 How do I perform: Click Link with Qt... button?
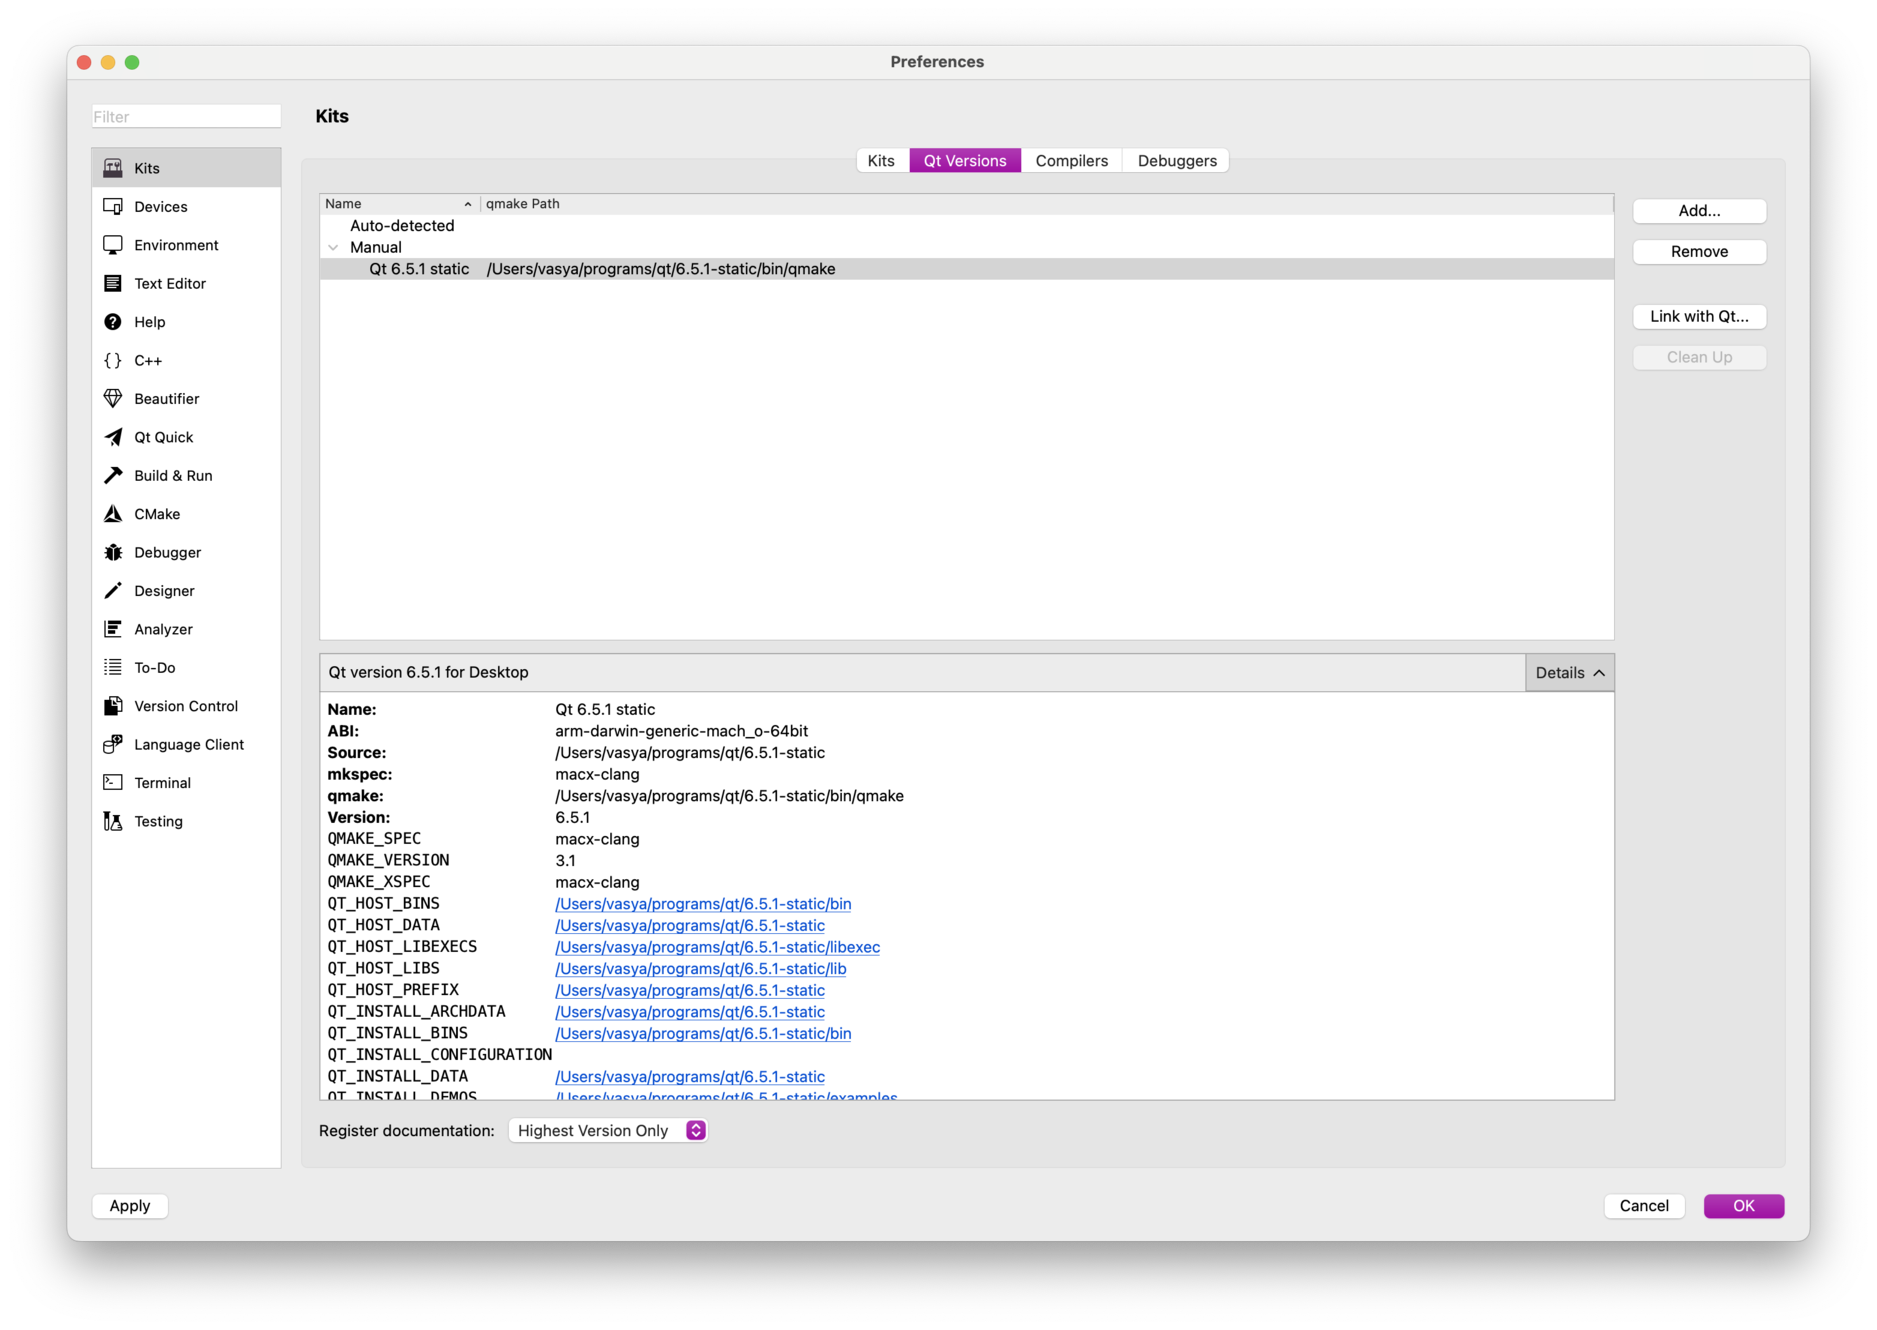[x=1699, y=316]
